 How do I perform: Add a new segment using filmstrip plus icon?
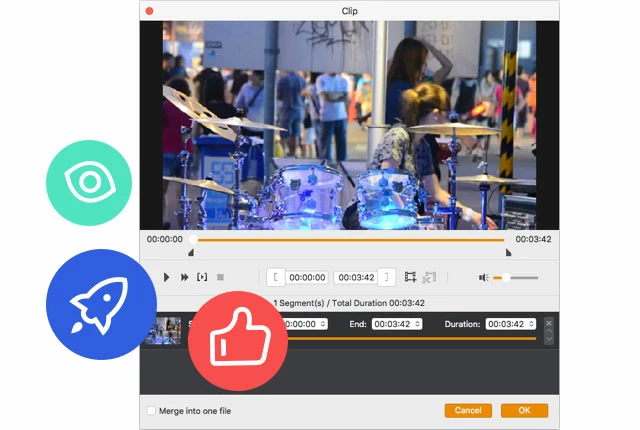point(410,277)
